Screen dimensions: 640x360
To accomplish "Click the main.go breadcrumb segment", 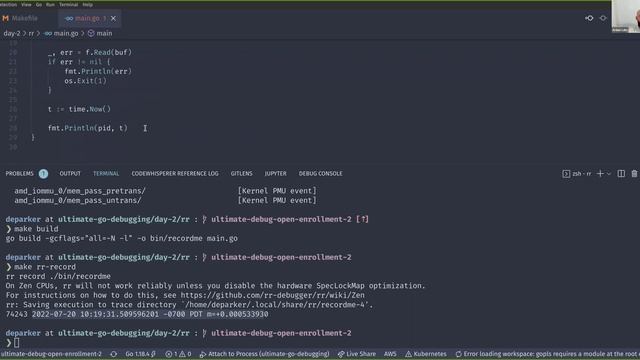I will pos(61,33).
